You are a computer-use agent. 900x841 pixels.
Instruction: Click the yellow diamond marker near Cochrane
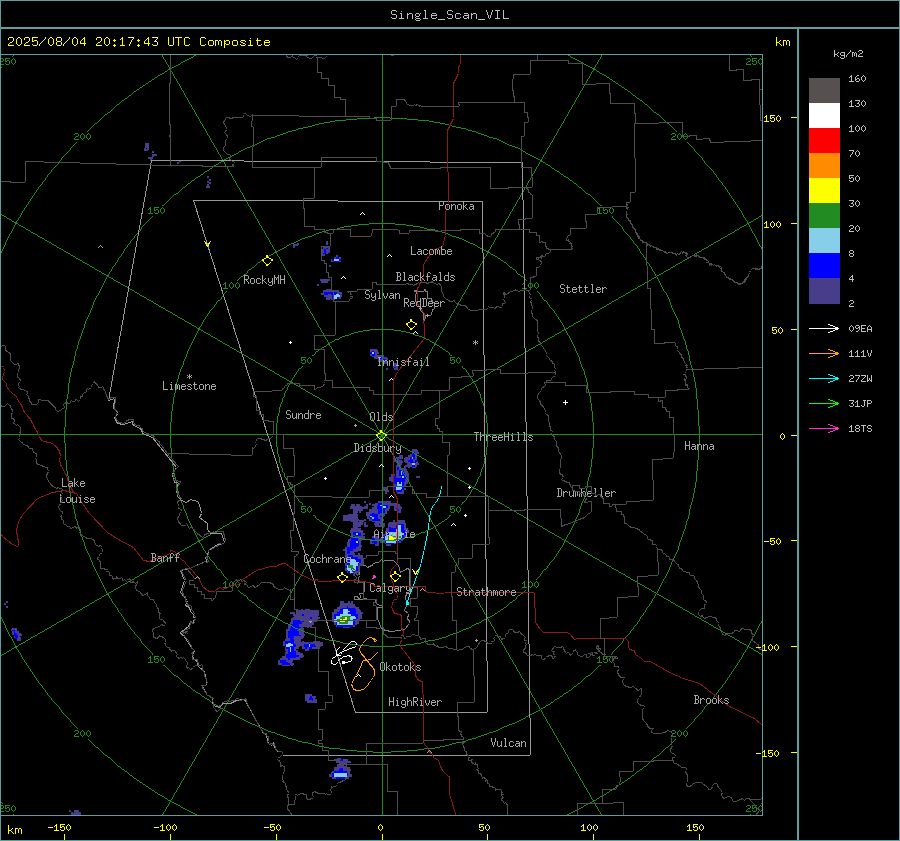click(x=342, y=578)
